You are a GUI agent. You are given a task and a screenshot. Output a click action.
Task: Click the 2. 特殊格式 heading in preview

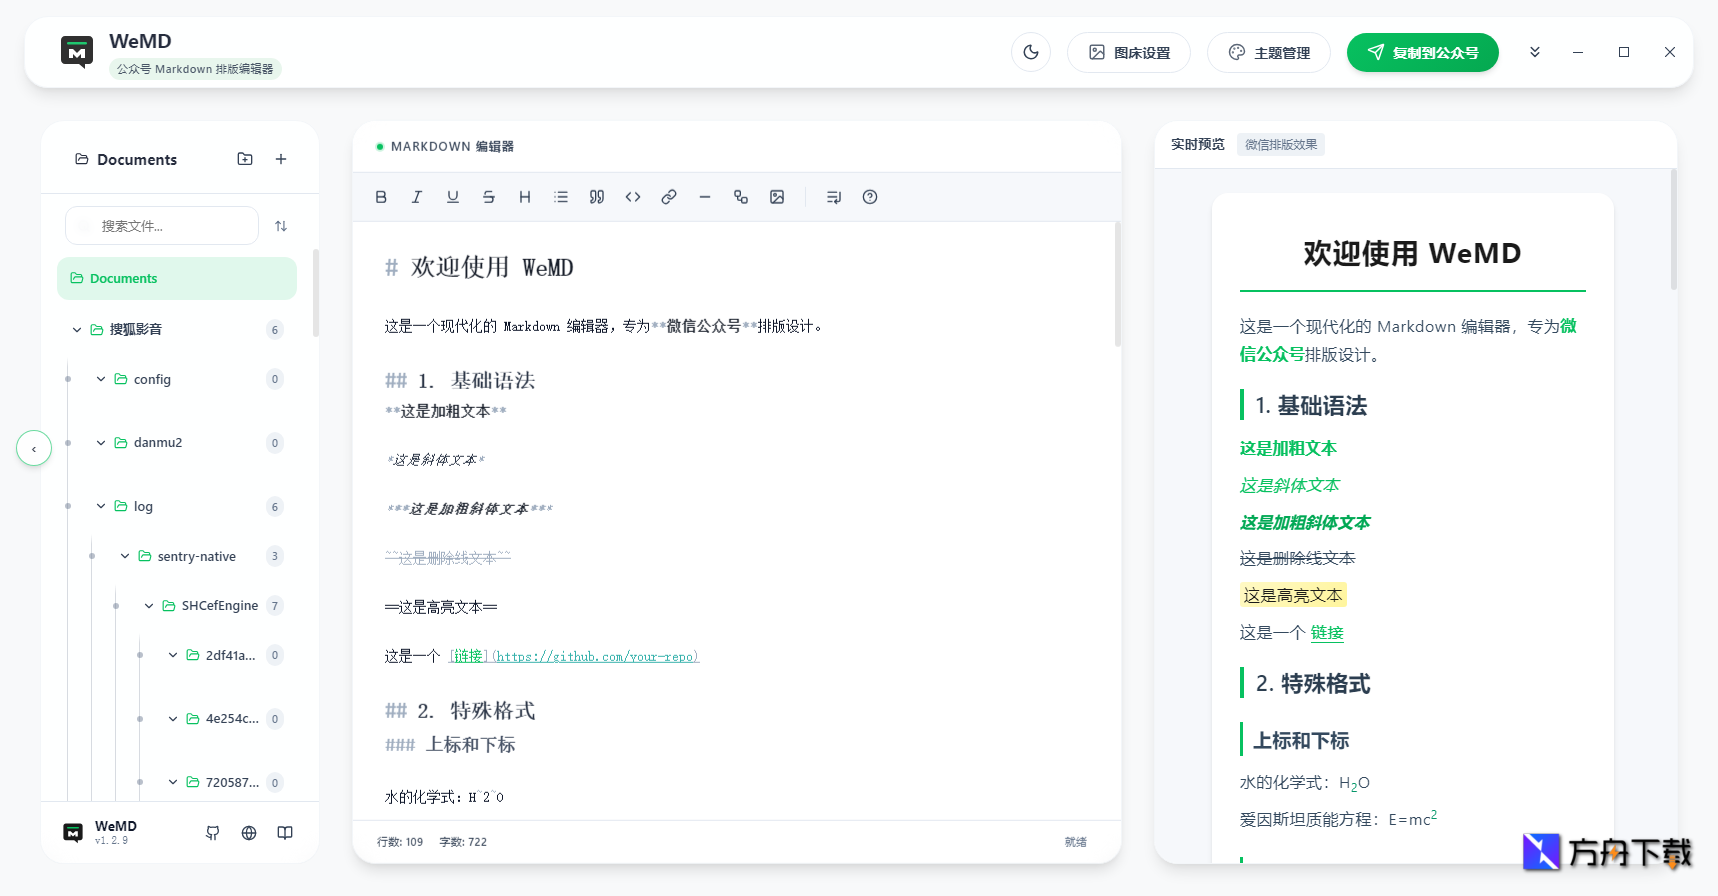pos(1313,684)
